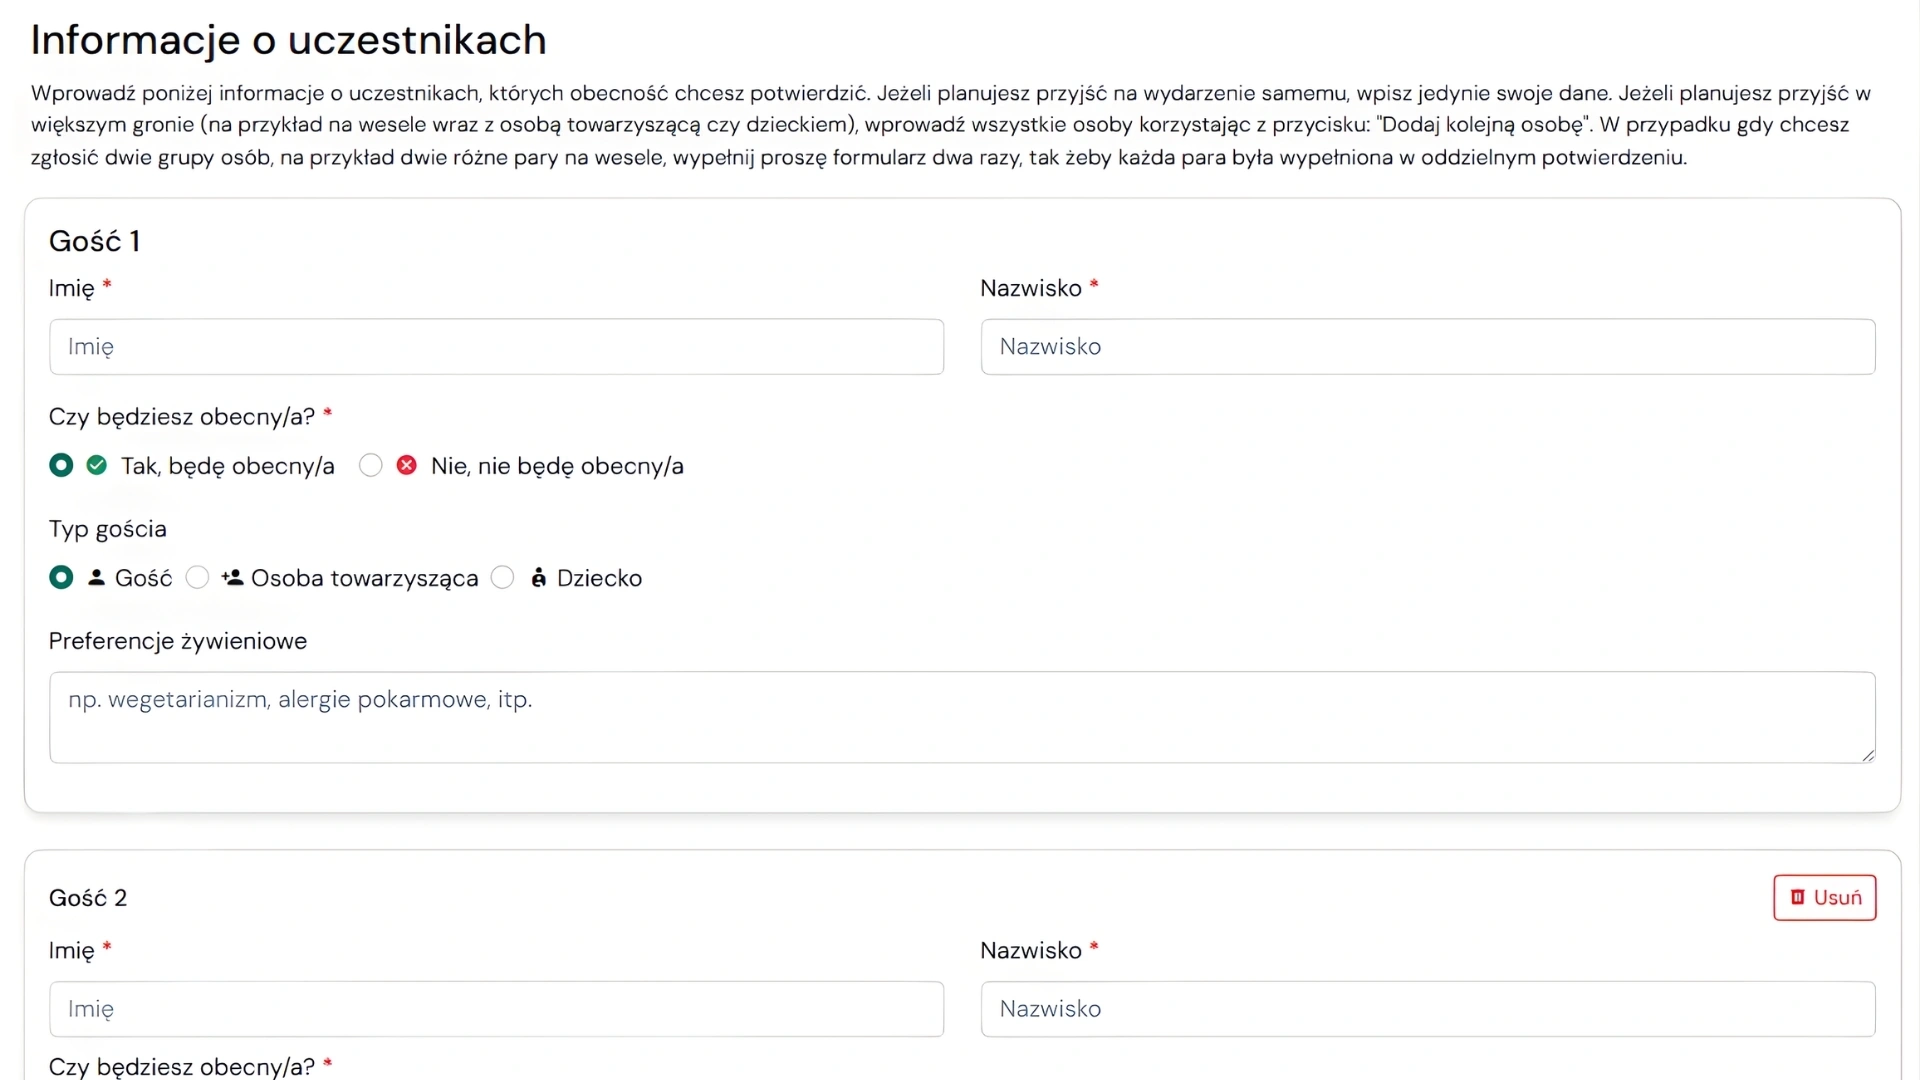Image resolution: width=1920 pixels, height=1080 pixels.
Task: Focus the Nazwisko field for Gość 2
Action: coord(1427,1009)
